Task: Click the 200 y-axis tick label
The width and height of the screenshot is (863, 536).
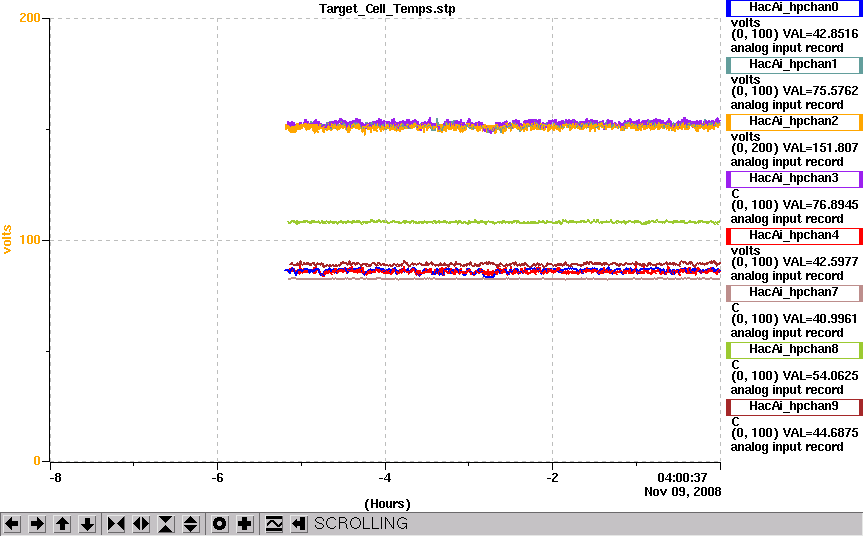Action: click(30, 18)
